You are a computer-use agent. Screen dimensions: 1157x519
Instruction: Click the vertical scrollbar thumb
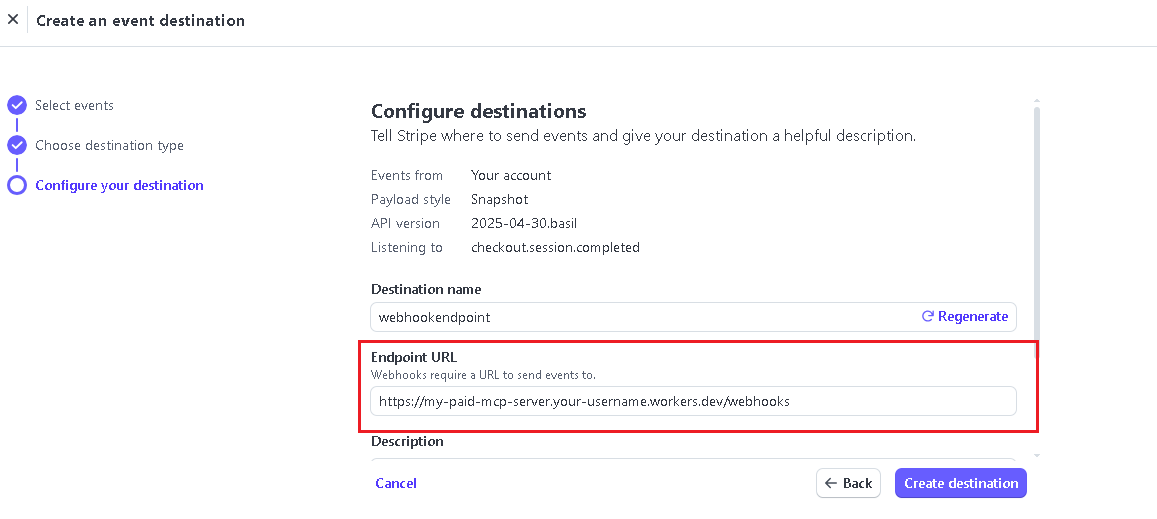1036,220
